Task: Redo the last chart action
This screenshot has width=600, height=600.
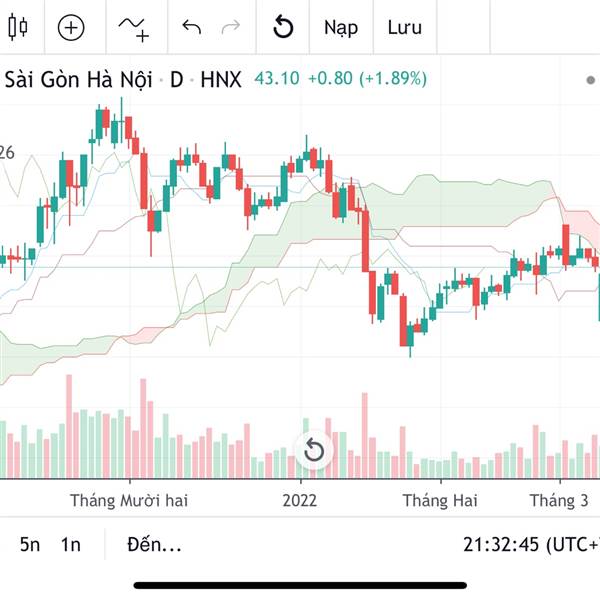Action: click(x=230, y=28)
